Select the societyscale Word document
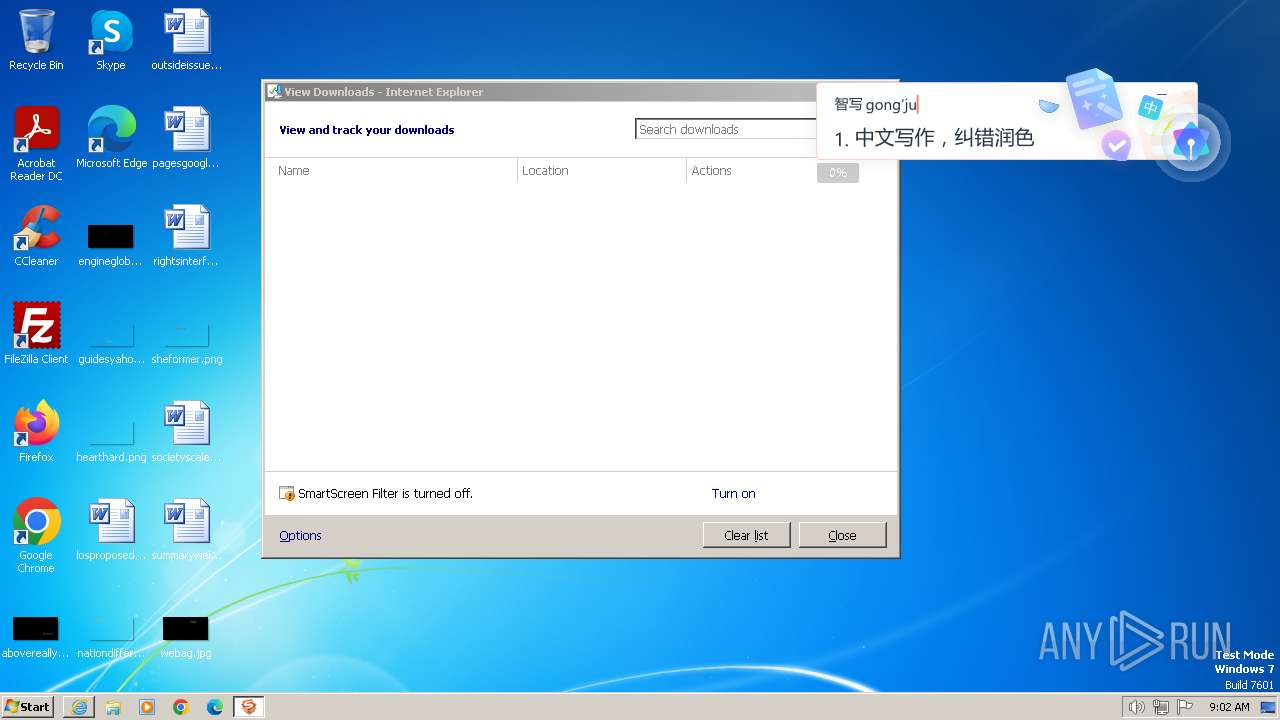The image size is (1280, 720). (187, 432)
